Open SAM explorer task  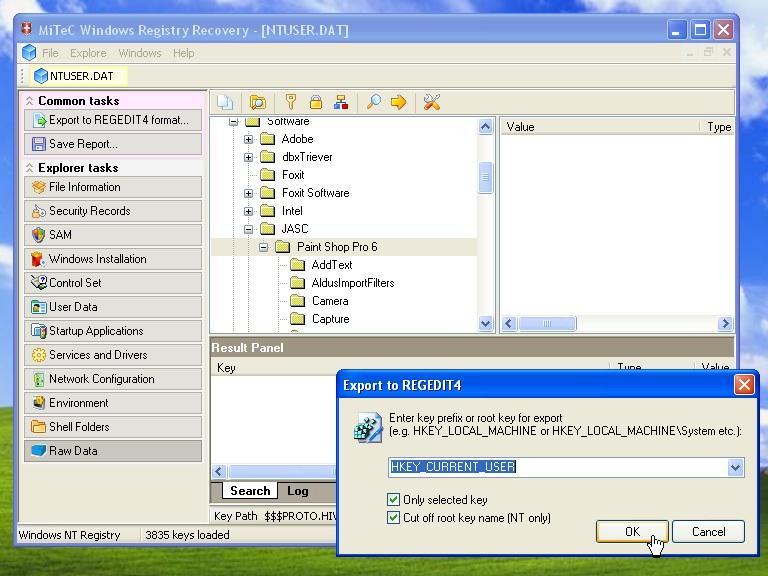(113, 235)
